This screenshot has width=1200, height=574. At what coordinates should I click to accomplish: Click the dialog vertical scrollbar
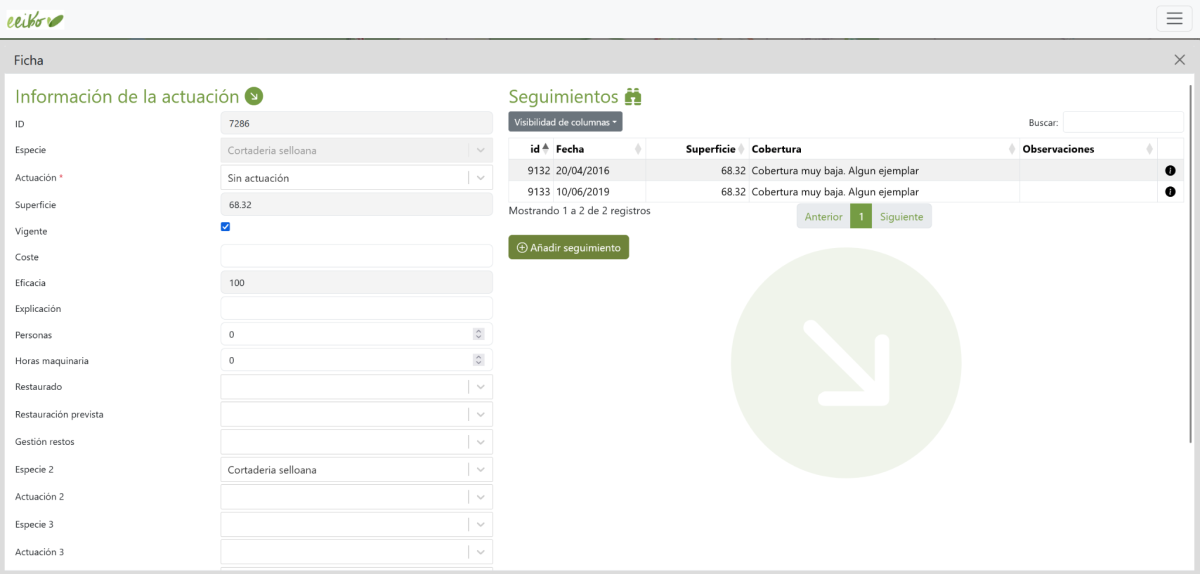tap(1190, 262)
